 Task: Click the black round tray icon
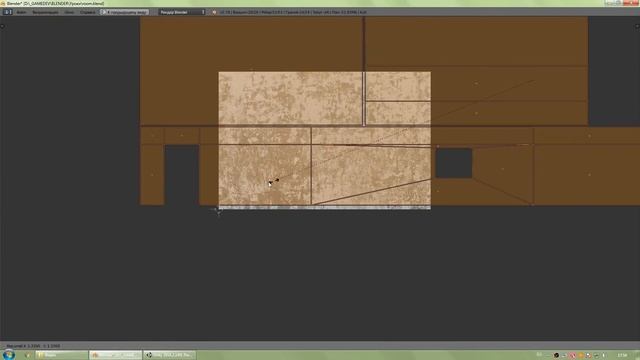pyautogui.click(x=556, y=356)
